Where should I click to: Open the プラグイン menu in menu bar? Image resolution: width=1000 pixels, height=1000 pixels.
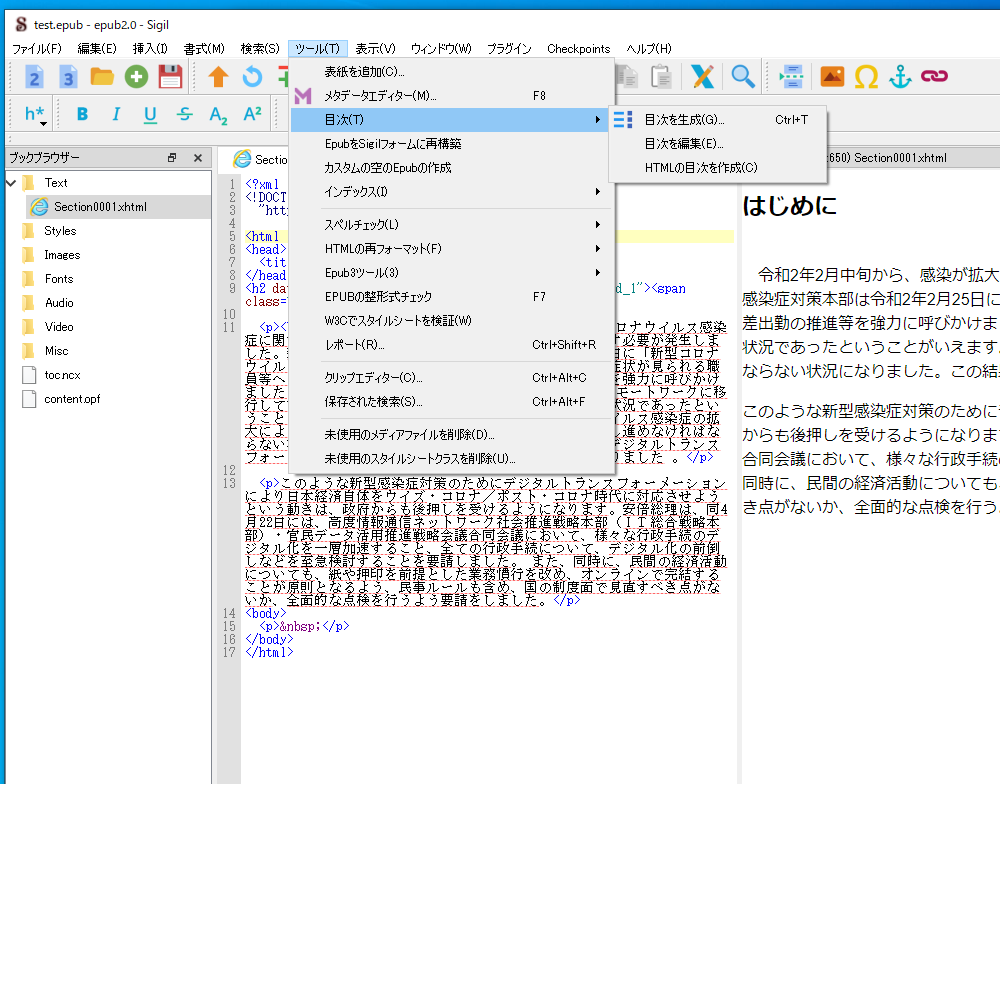pyautogui.click(x=509, y=49)
